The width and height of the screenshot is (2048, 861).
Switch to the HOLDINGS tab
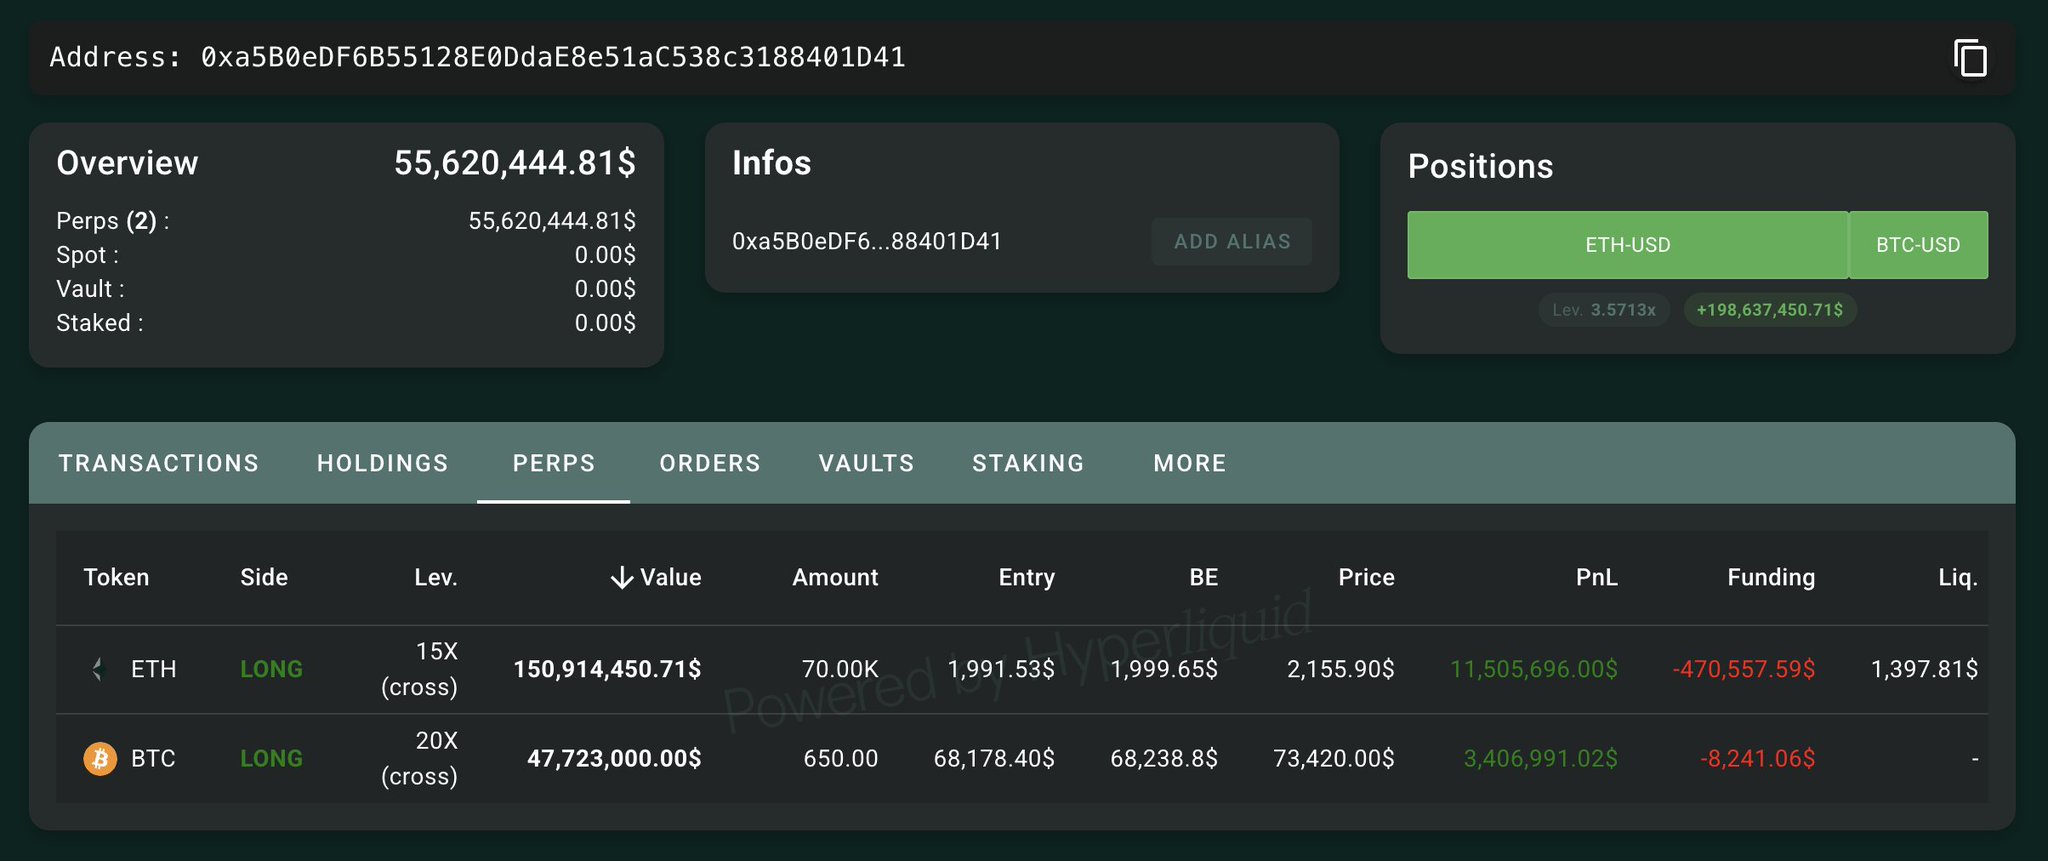(x=383, y=463)
